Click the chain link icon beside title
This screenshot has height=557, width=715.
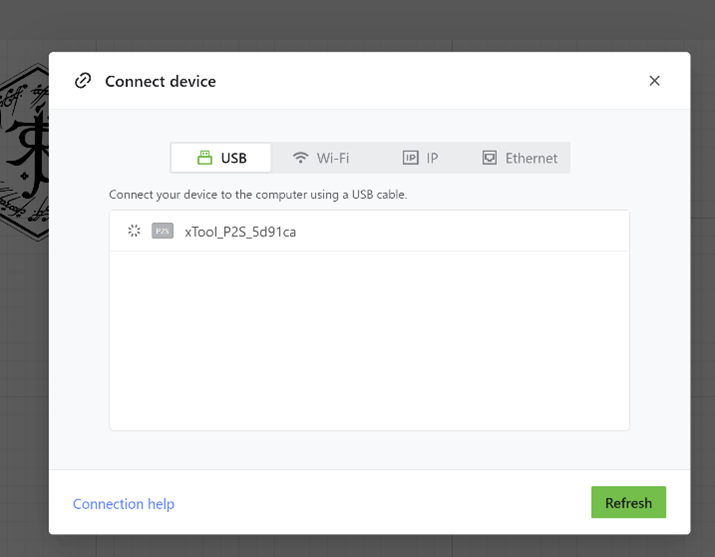click(83, 81)
